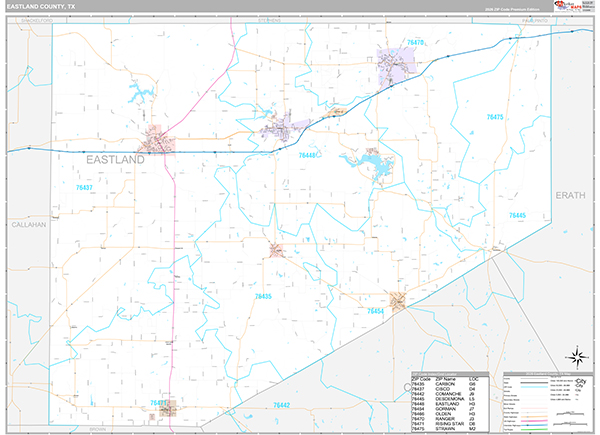Click ZIP code label 76437 on the map

[84, 187]
